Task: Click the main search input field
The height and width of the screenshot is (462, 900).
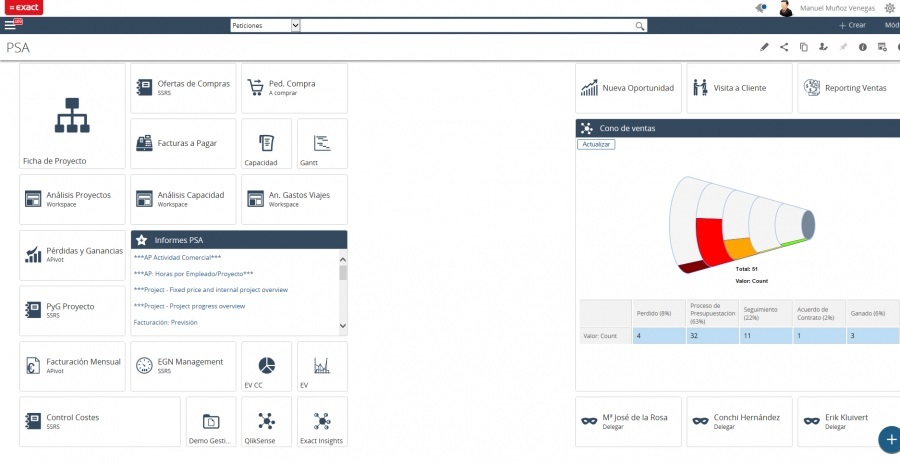Action: [468, 25]
